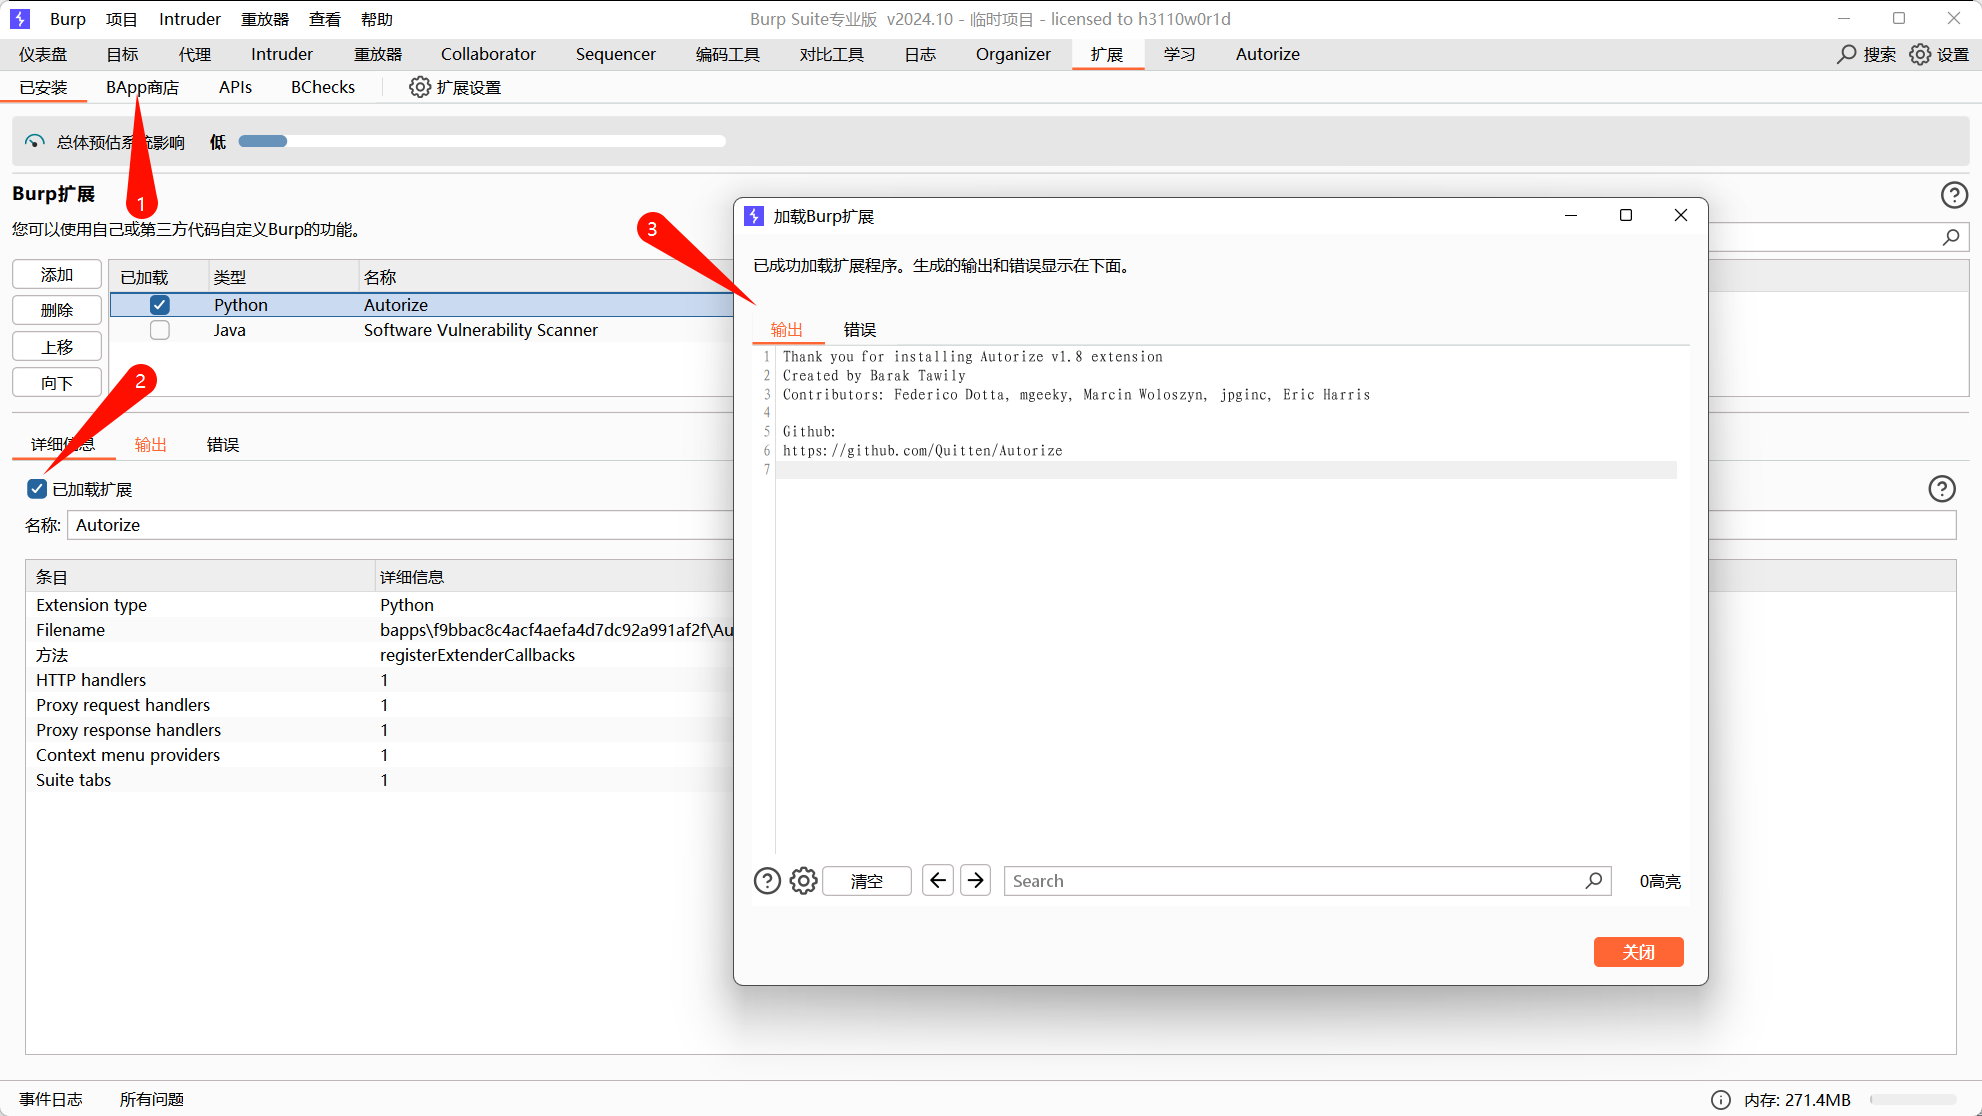Click the 添加 button to add an extension
The width and height of the screenshot is (1982, 1116).
click(56, 273)
